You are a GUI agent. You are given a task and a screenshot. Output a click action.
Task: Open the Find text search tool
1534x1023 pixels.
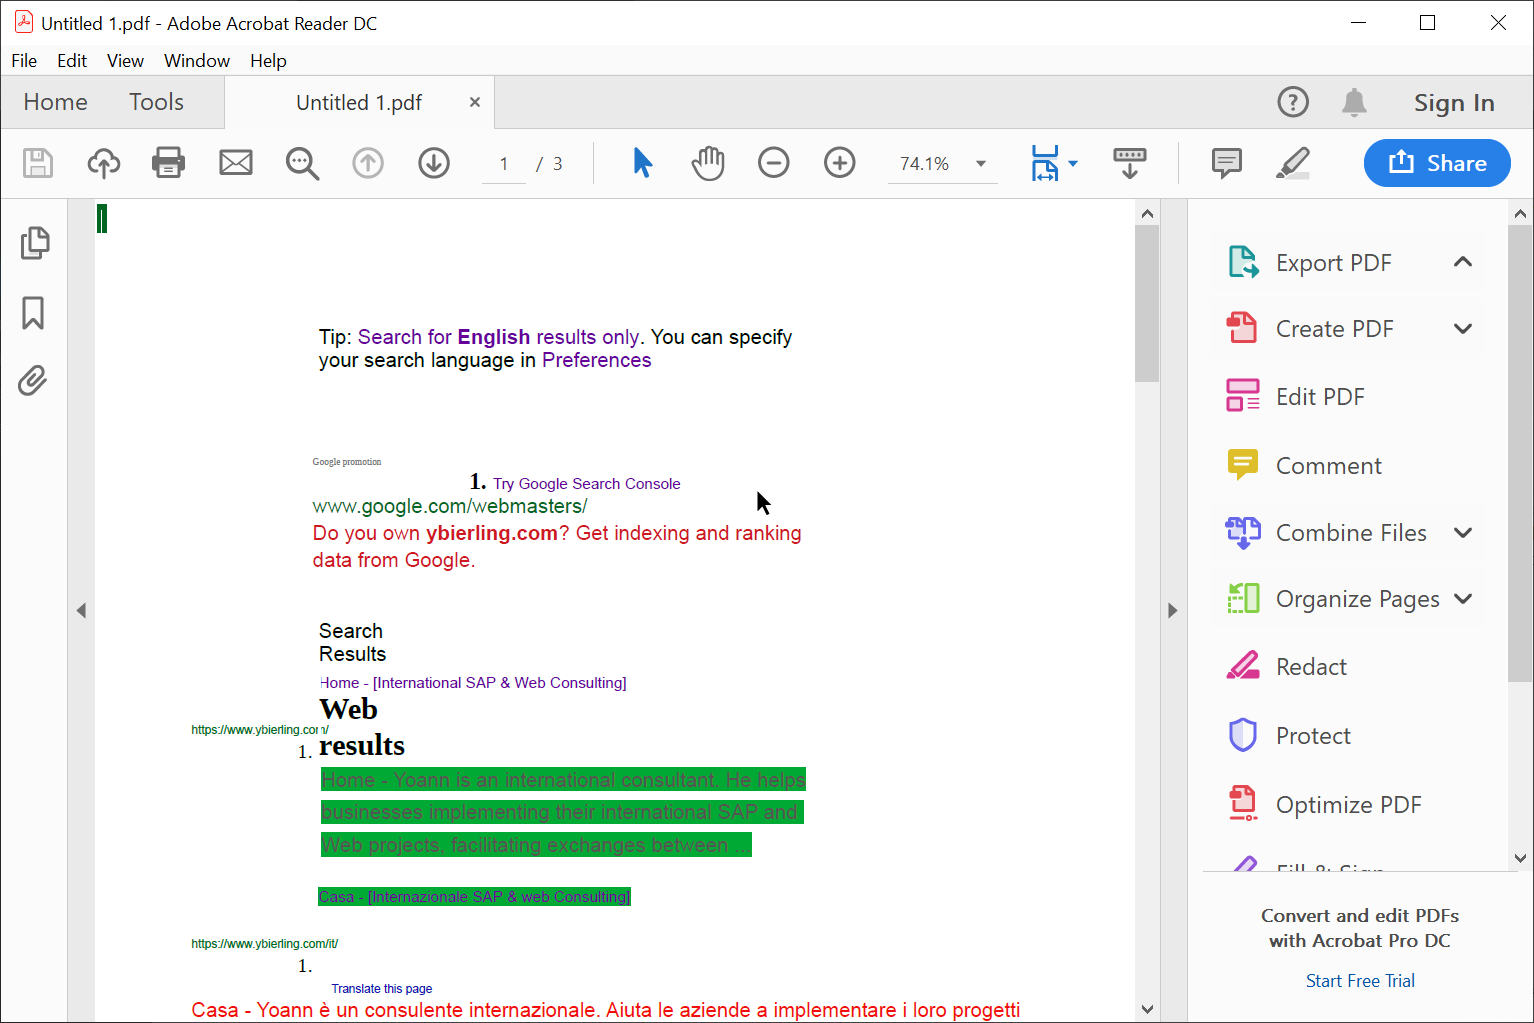pyautogui.click(x=302, y=163)
